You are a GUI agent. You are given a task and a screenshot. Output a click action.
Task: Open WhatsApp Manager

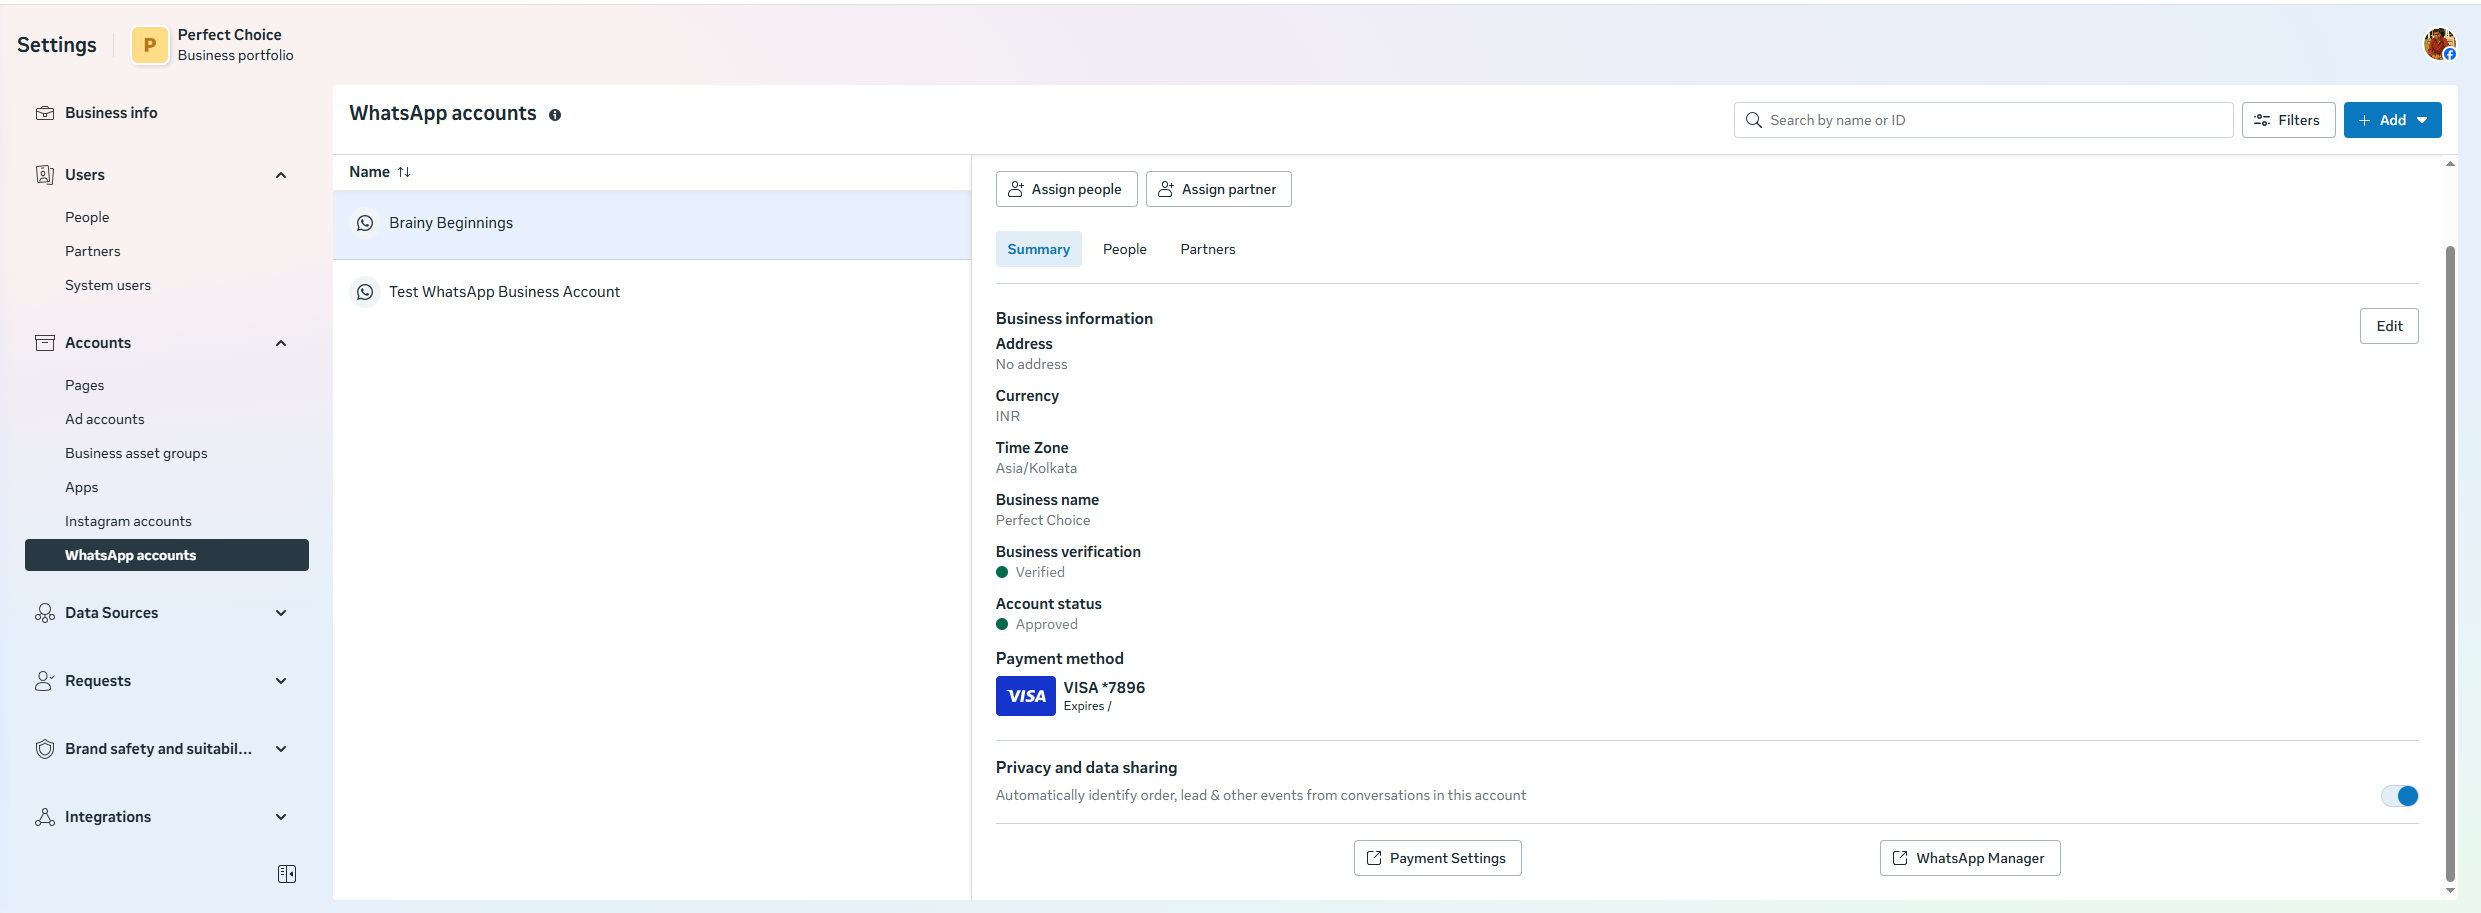tap(1970, 858)
